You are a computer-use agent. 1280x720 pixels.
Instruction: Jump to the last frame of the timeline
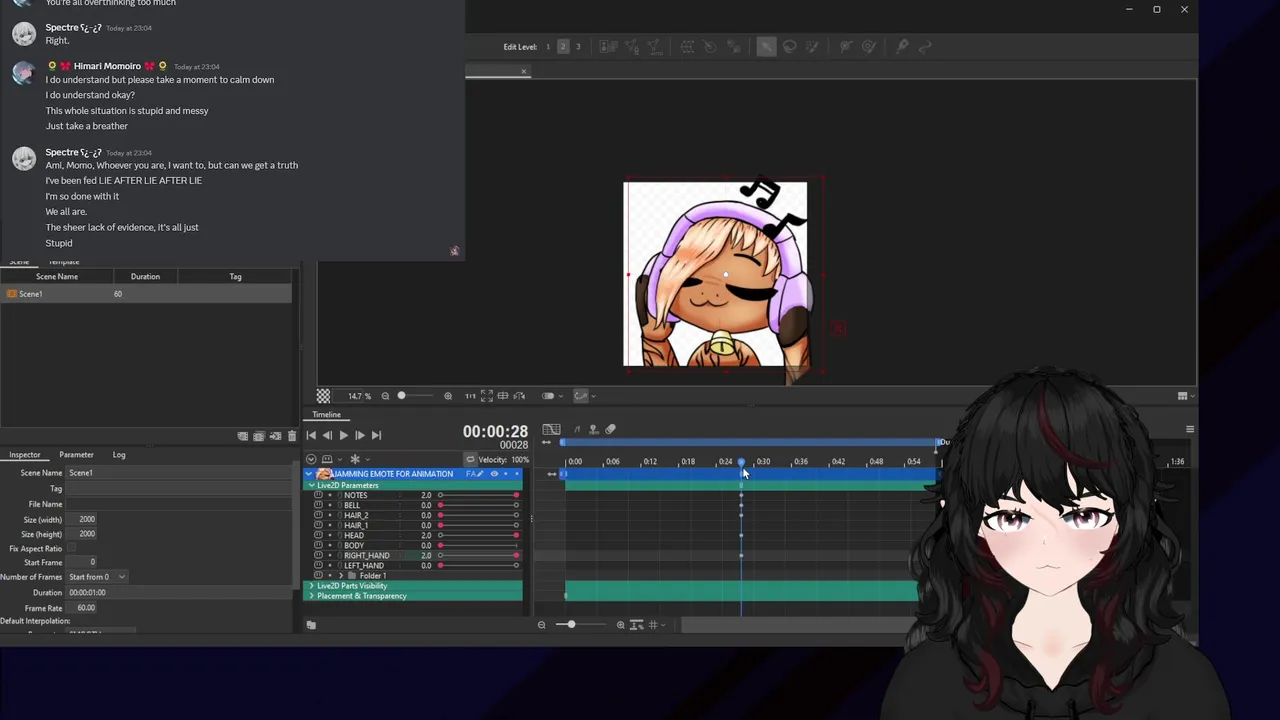[376, 435]
